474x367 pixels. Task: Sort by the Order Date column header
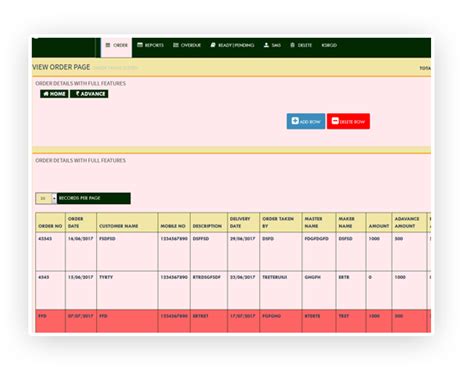click(x=81, y=222)
